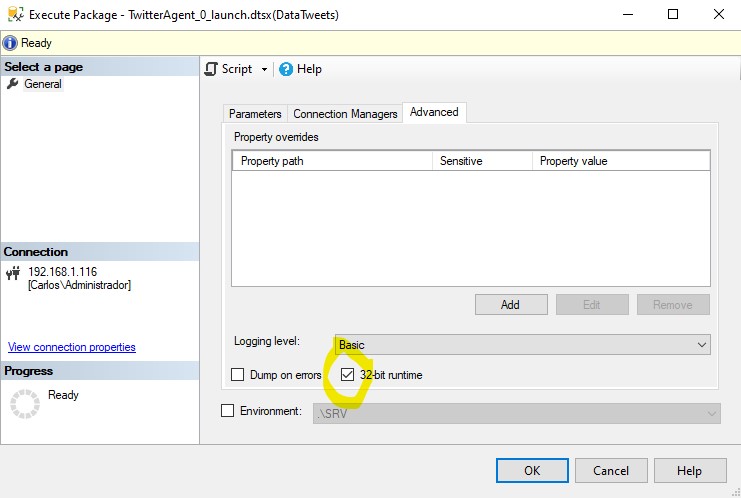Viewport: 741px width, 498px height.
Task: Click OK to execute the package
Action: point(532,471)
